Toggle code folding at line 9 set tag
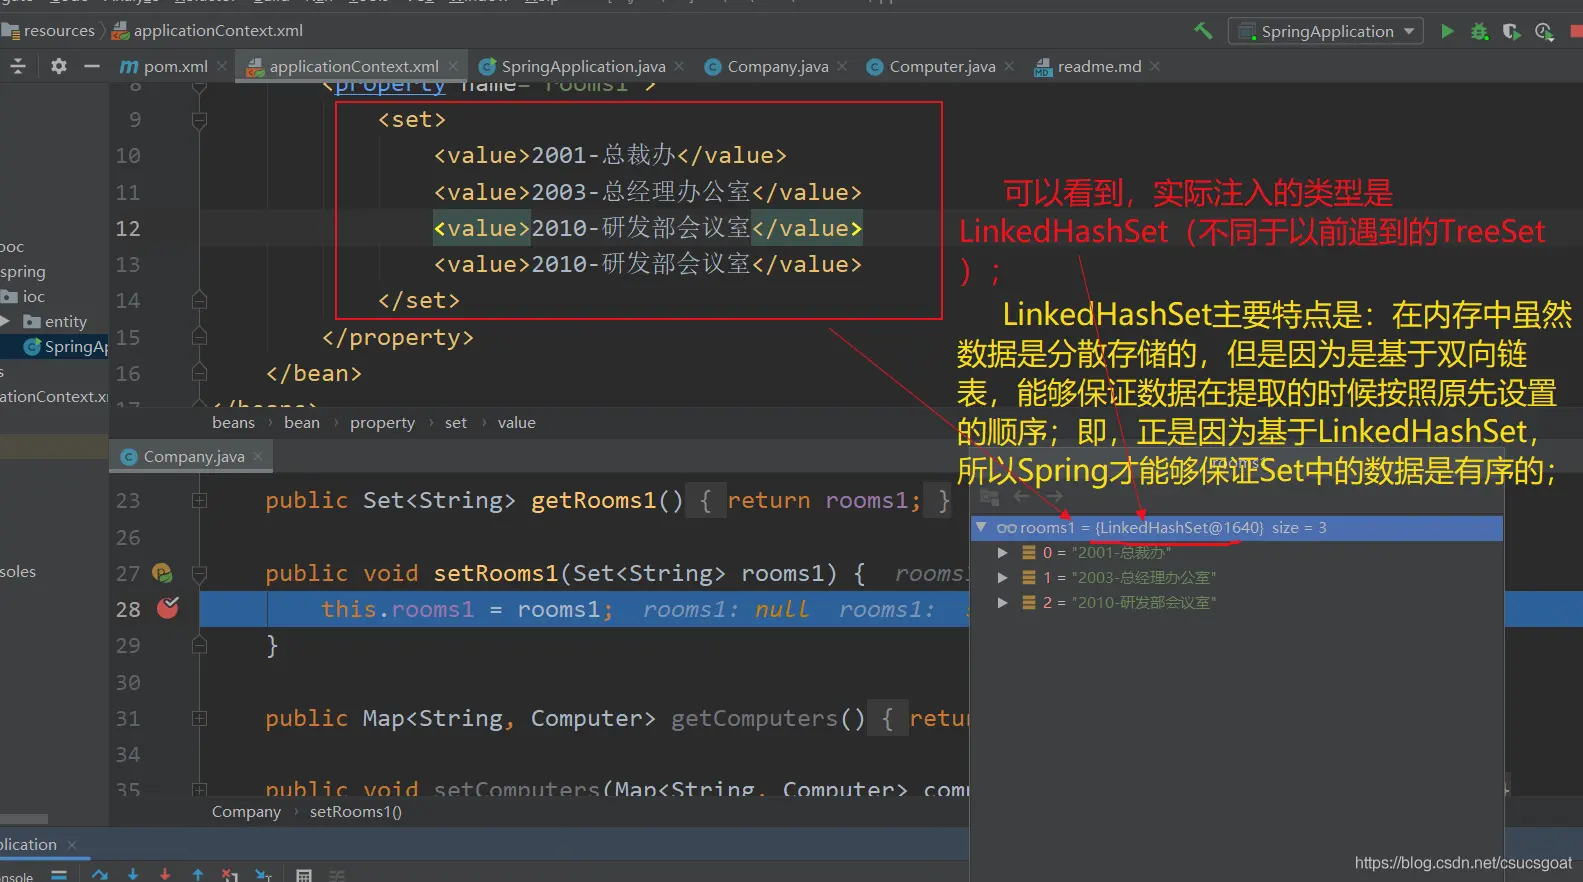The height and width of the screenshot is (882, 1583). (x=199, y=120)
